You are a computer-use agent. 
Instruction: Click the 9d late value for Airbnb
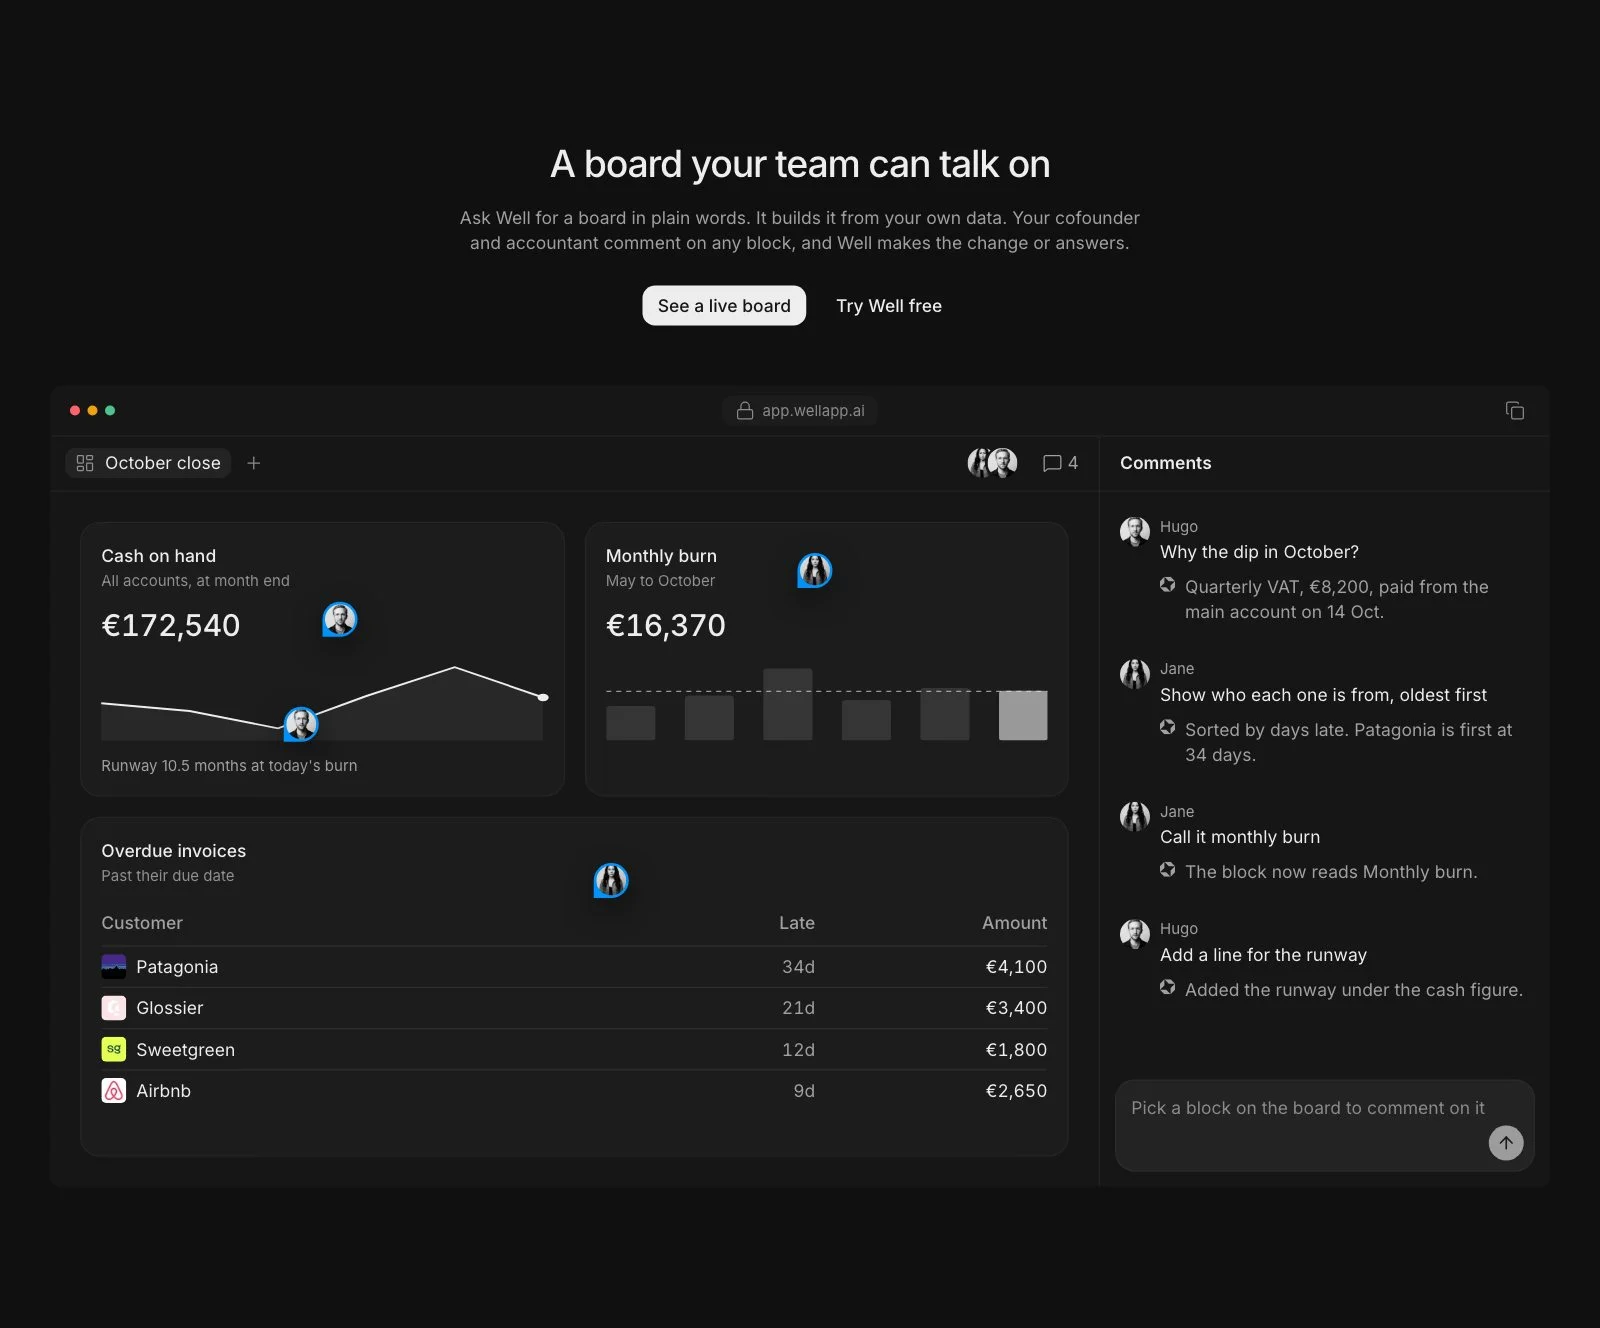[804, 1091]
